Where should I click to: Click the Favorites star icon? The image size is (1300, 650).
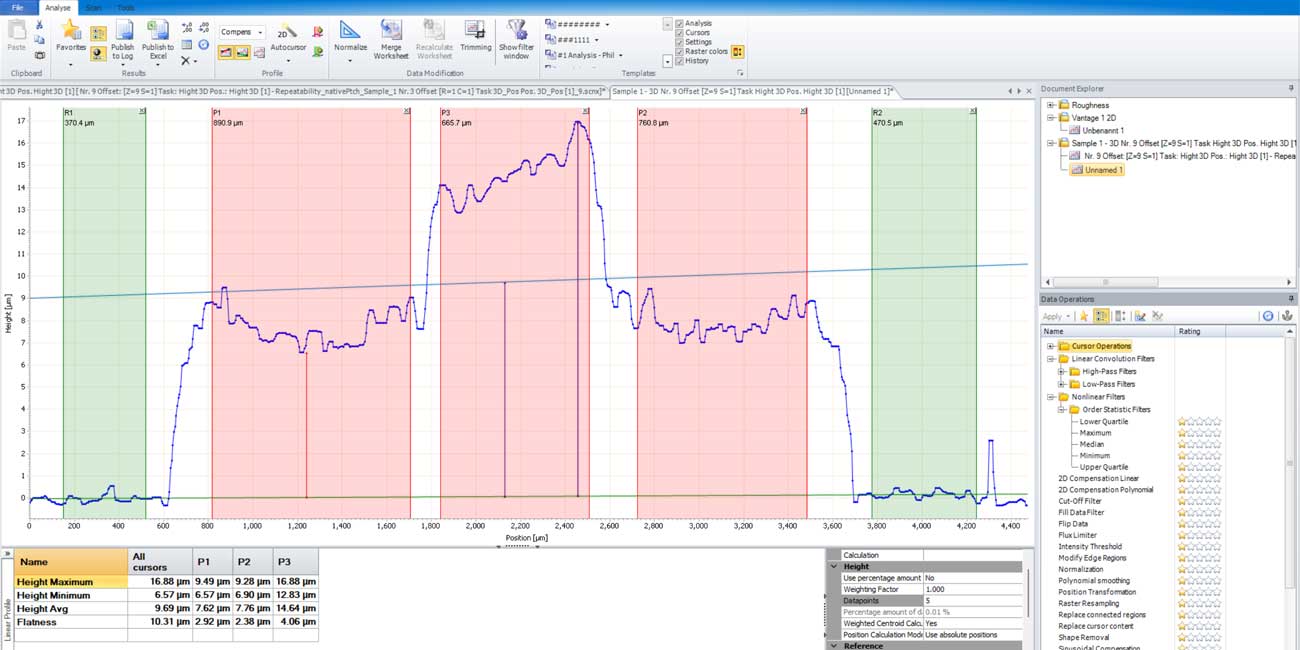(70, 31)
